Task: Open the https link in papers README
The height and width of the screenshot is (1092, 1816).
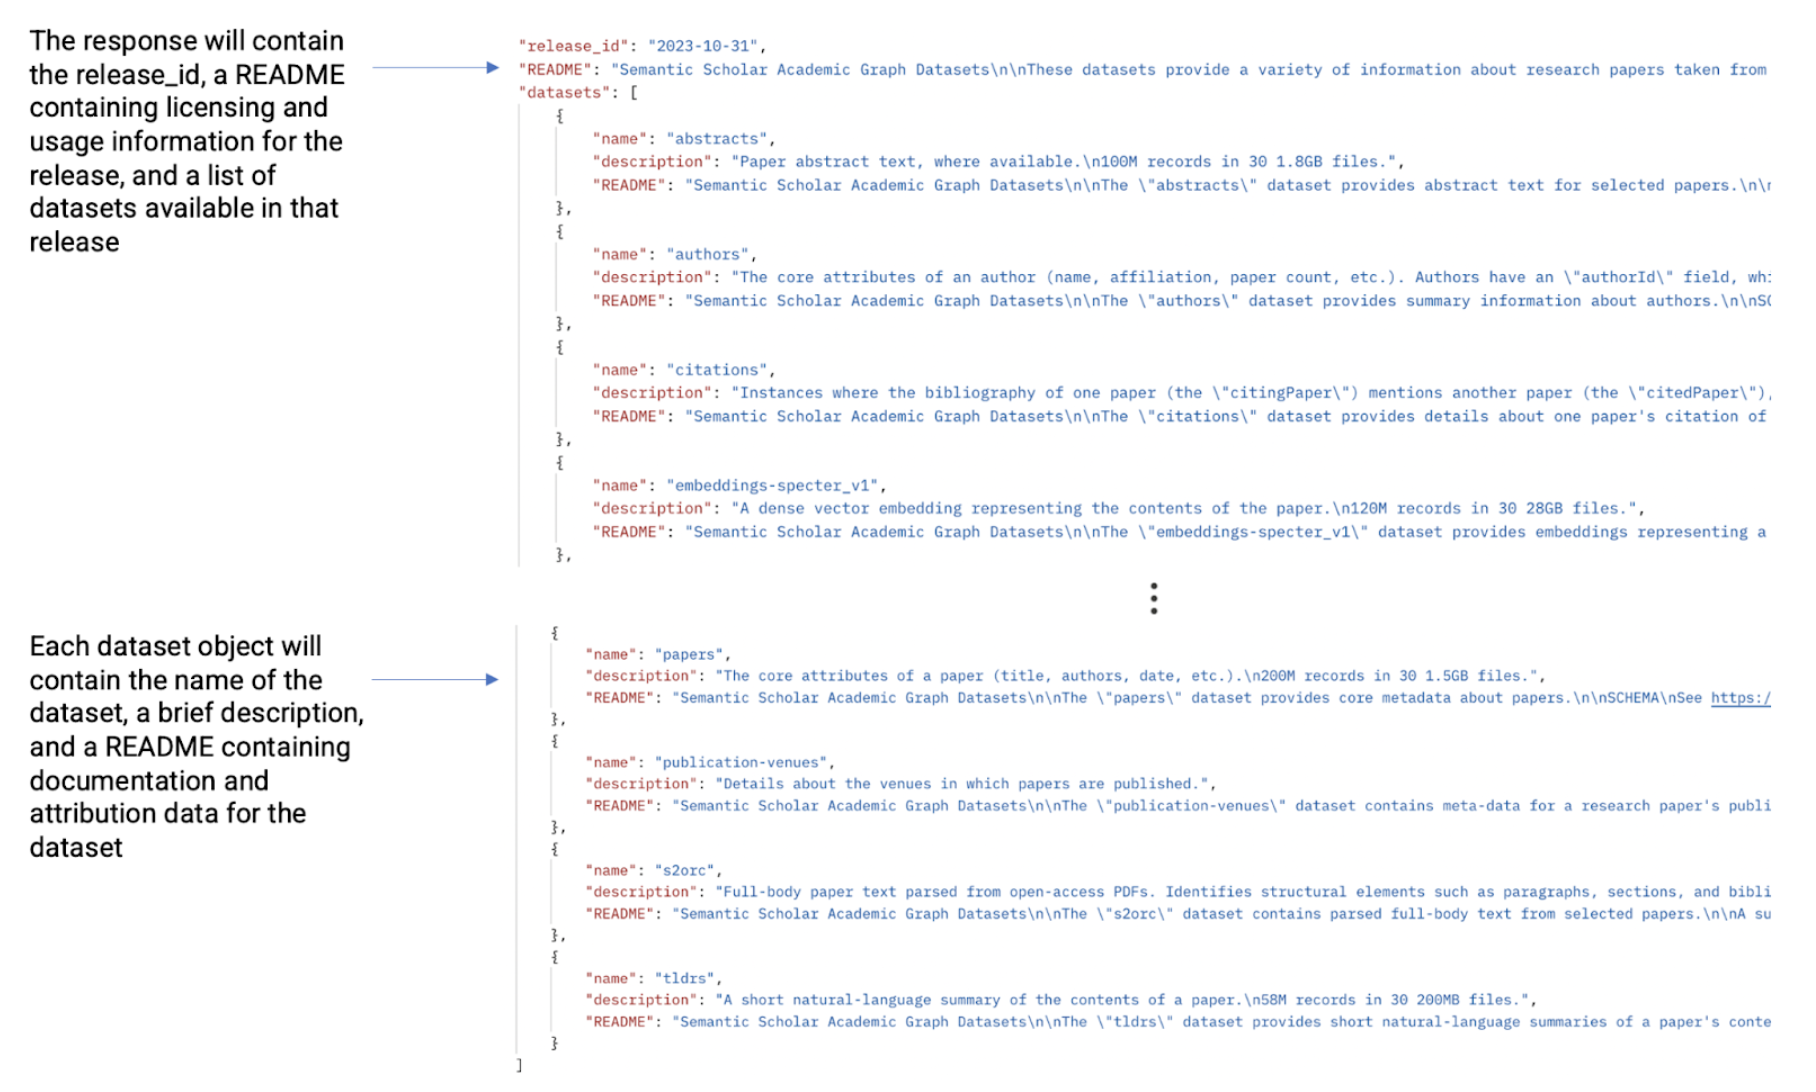Action: point(1740,698)
